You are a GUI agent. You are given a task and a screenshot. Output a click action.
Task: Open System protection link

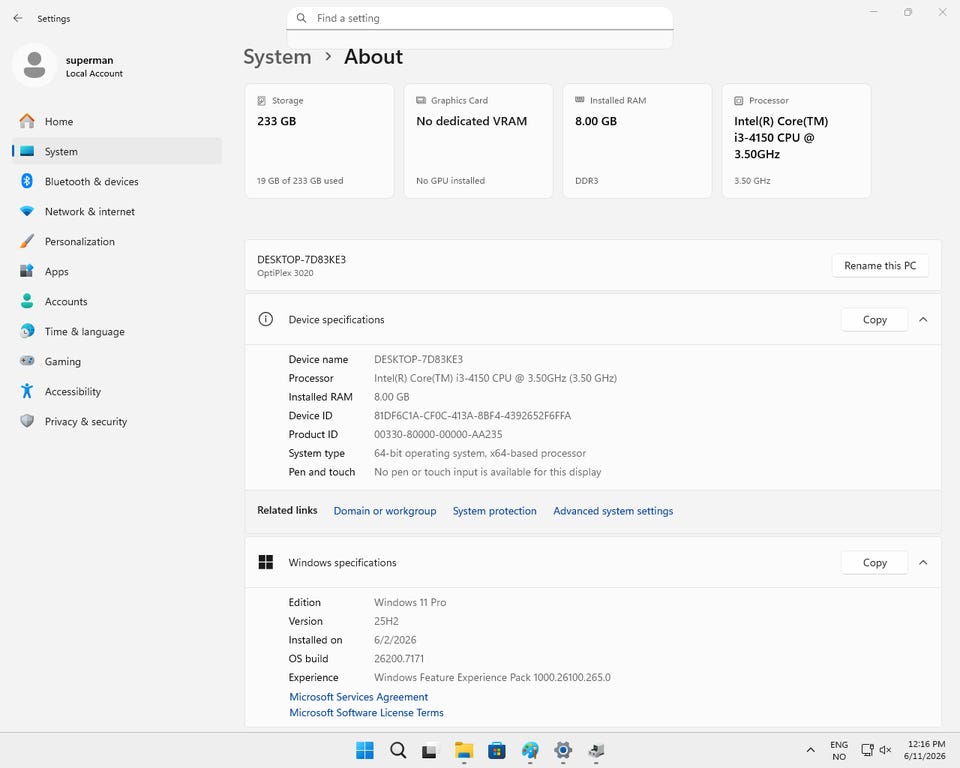point(494,511)
